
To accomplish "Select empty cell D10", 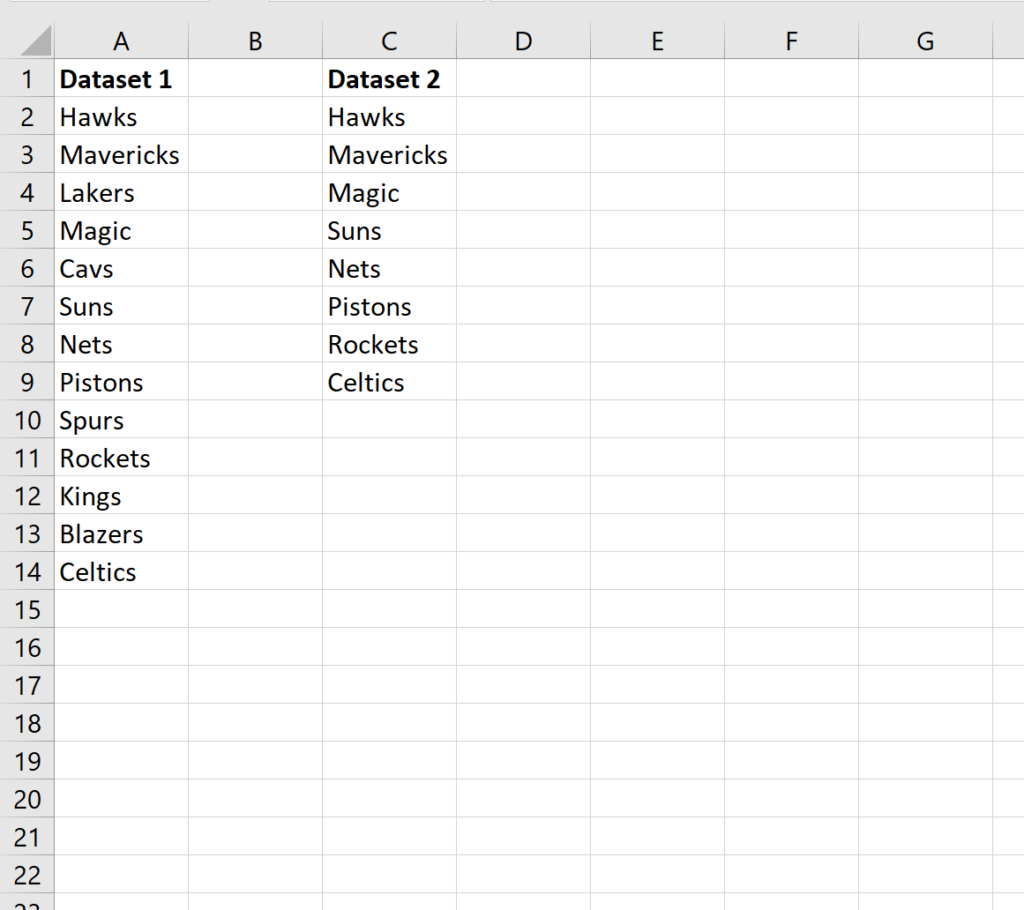I will (x=523, y=421).
